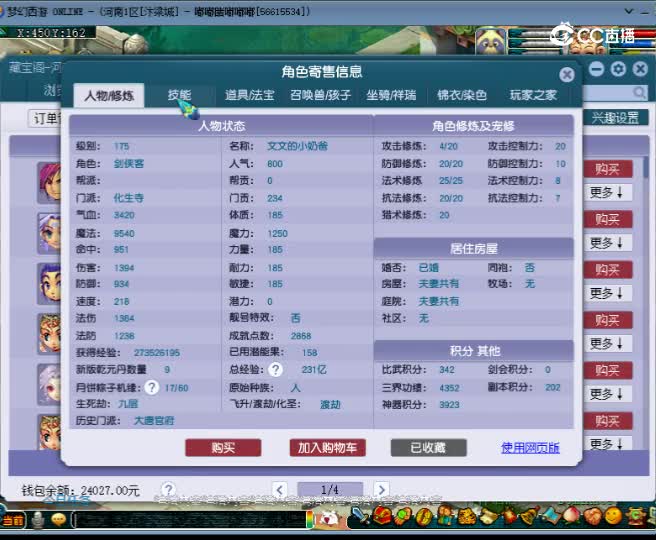This screenshot has width=656, height=540.
Task: Click the golden bell icon in bottom bar
Action: point(531,515)
